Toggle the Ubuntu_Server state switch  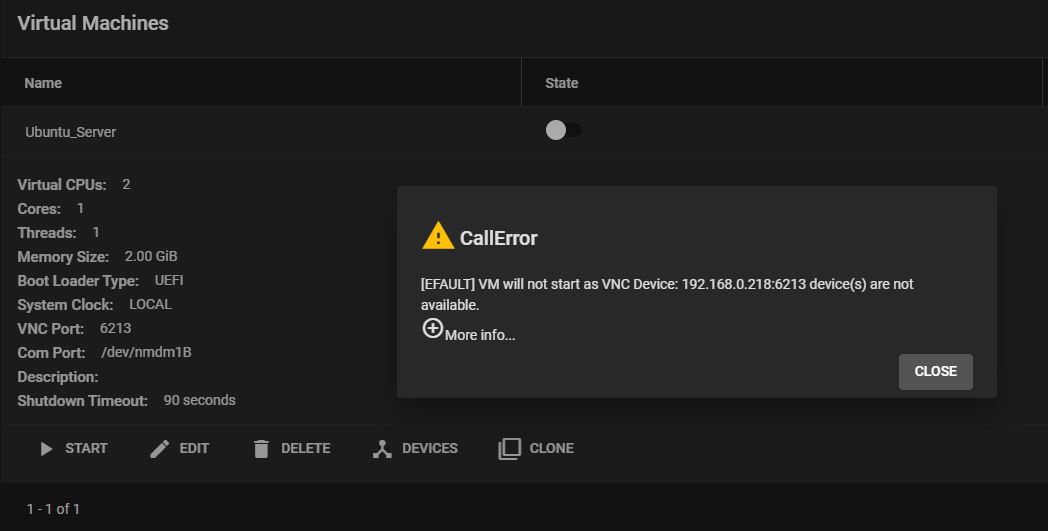click(x=563, y=130)
